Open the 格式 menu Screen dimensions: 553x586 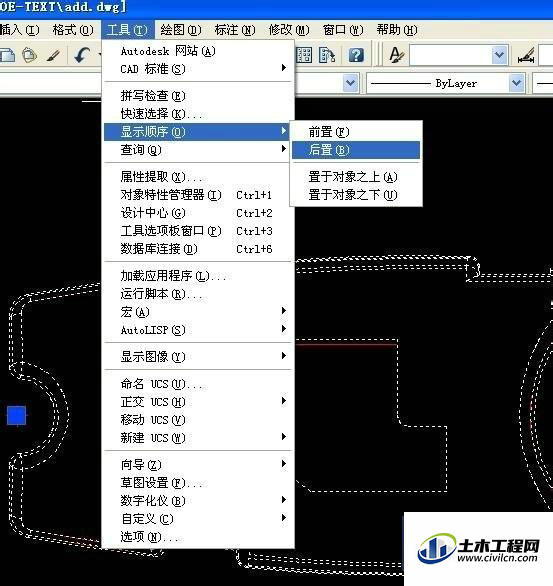coord(73,30)
